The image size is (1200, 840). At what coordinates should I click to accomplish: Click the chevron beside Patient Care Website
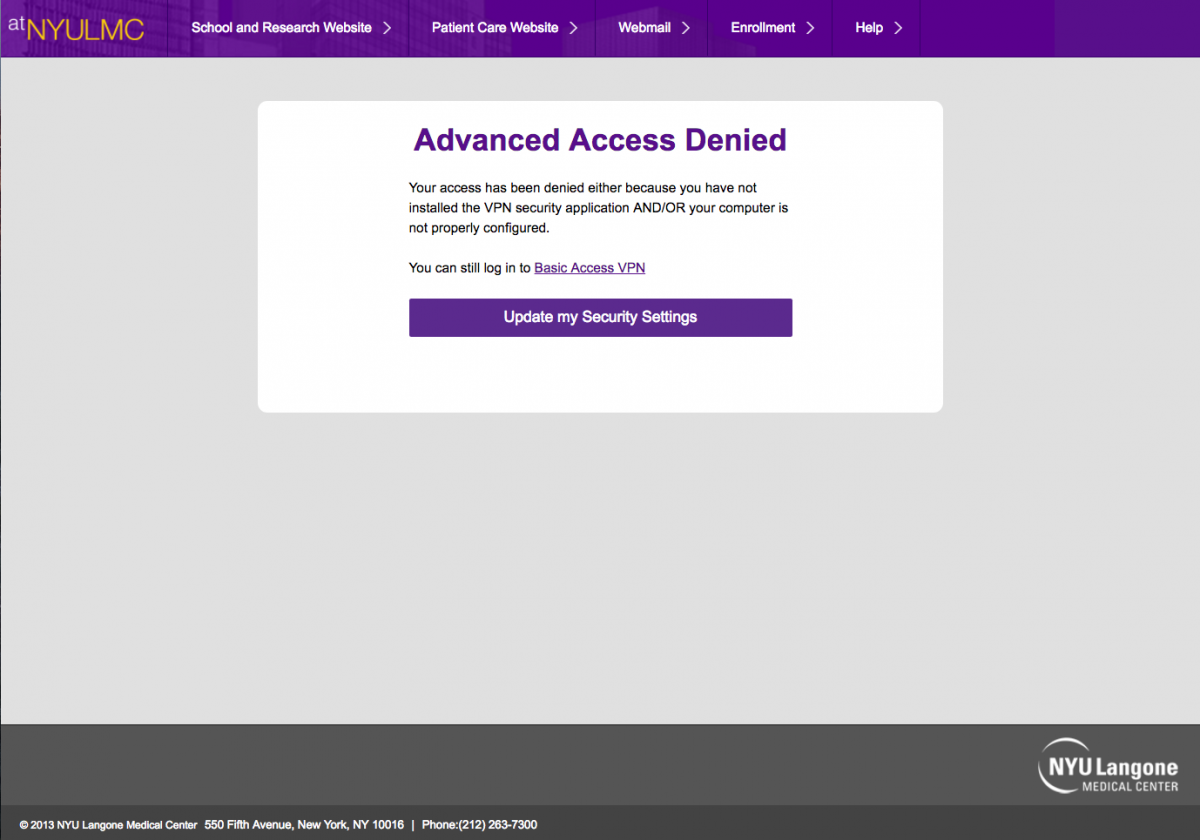point(573,28)
